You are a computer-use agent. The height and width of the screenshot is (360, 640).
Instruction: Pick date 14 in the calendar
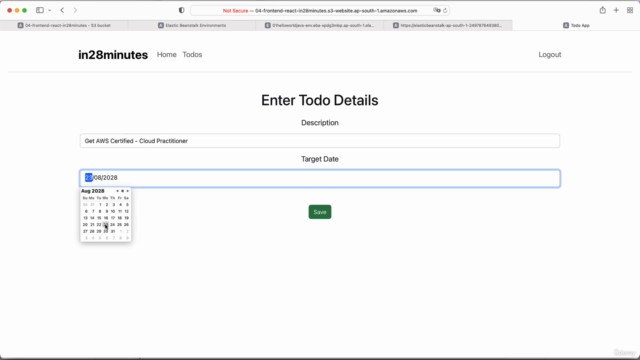coord(92,218)
